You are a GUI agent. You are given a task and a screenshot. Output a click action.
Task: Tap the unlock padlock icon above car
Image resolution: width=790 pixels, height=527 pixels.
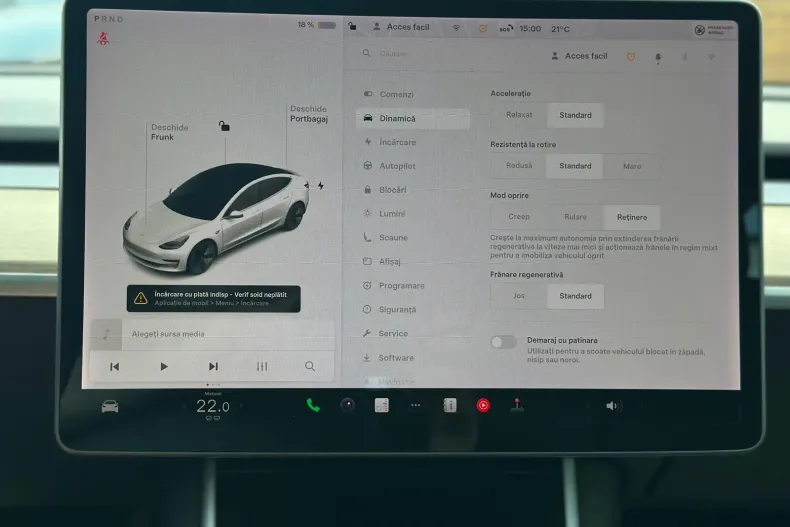(x=224, y=125)
